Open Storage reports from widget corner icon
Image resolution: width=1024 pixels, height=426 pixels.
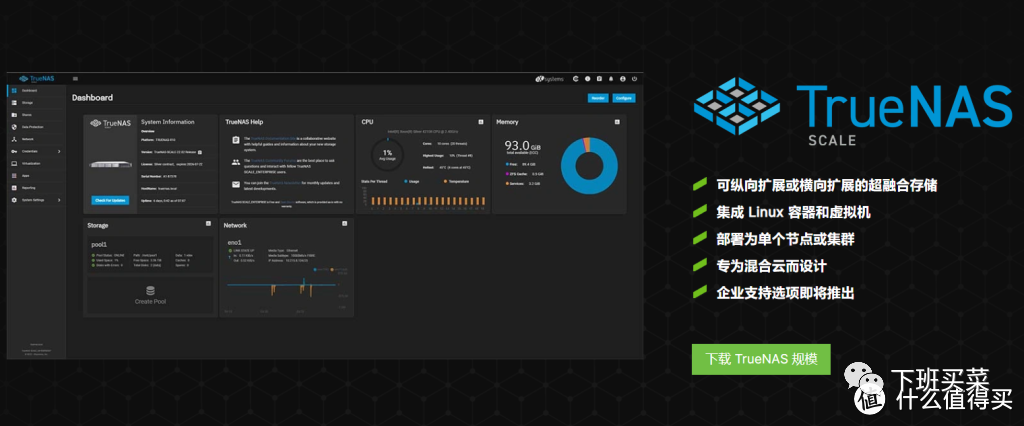click(x=208, y=223)
